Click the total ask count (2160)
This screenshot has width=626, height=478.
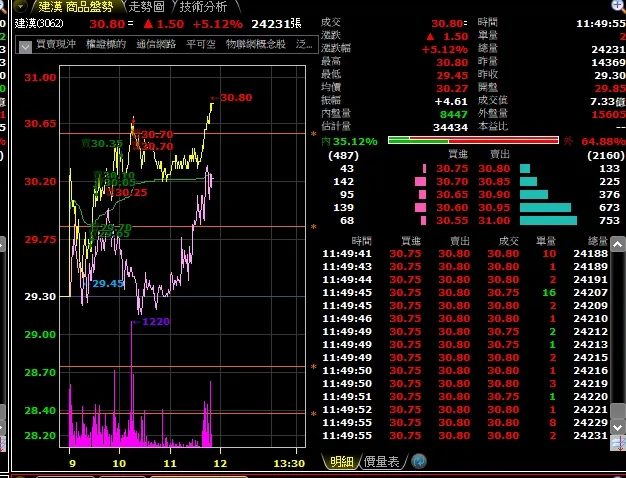click(606, 155)
